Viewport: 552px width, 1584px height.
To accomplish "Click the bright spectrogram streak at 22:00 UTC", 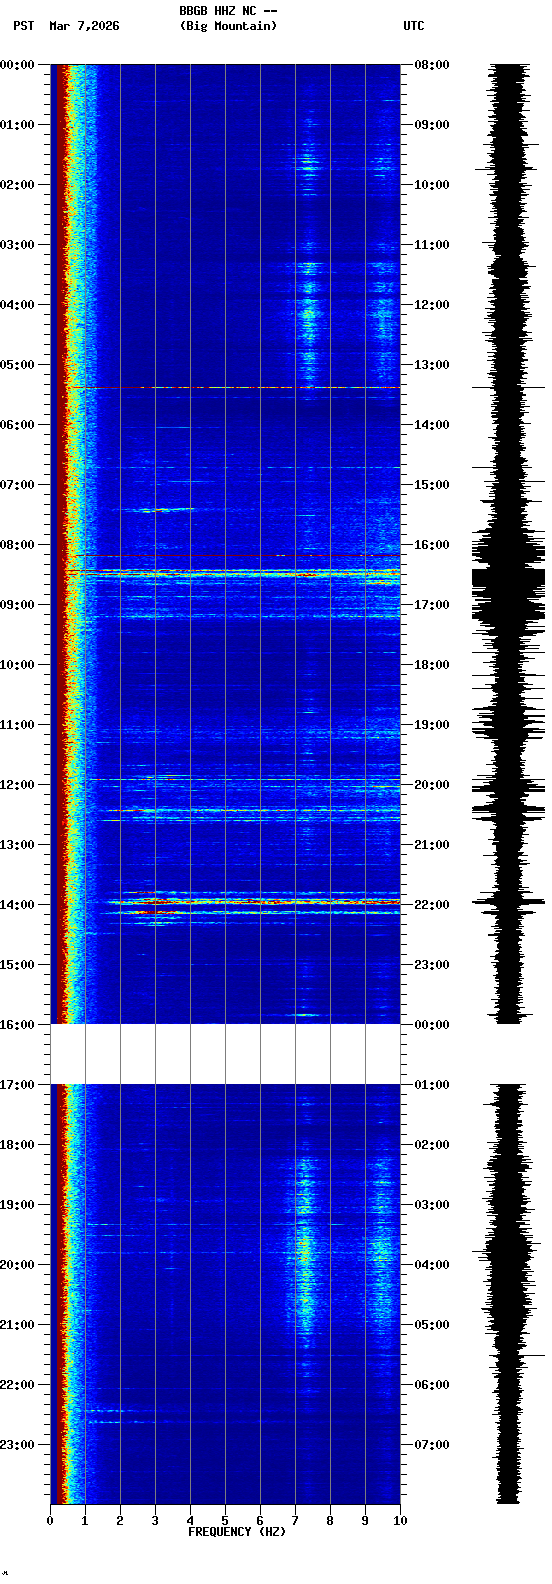I will point(255,903).
